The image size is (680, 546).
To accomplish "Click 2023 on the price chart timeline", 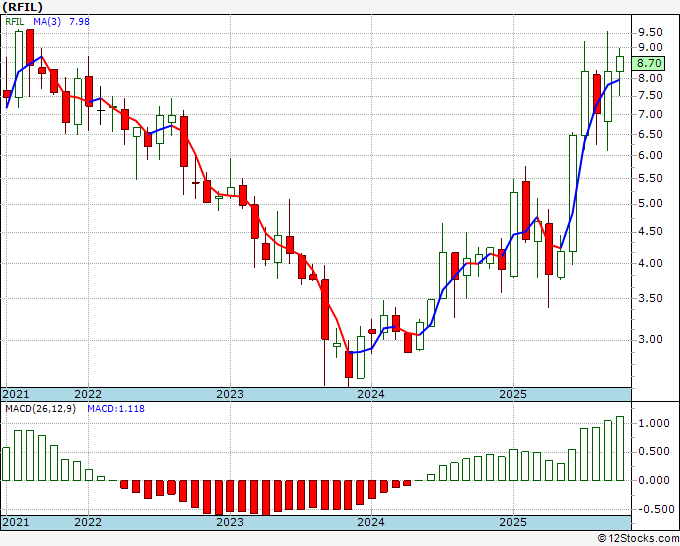I will point(230,394).
